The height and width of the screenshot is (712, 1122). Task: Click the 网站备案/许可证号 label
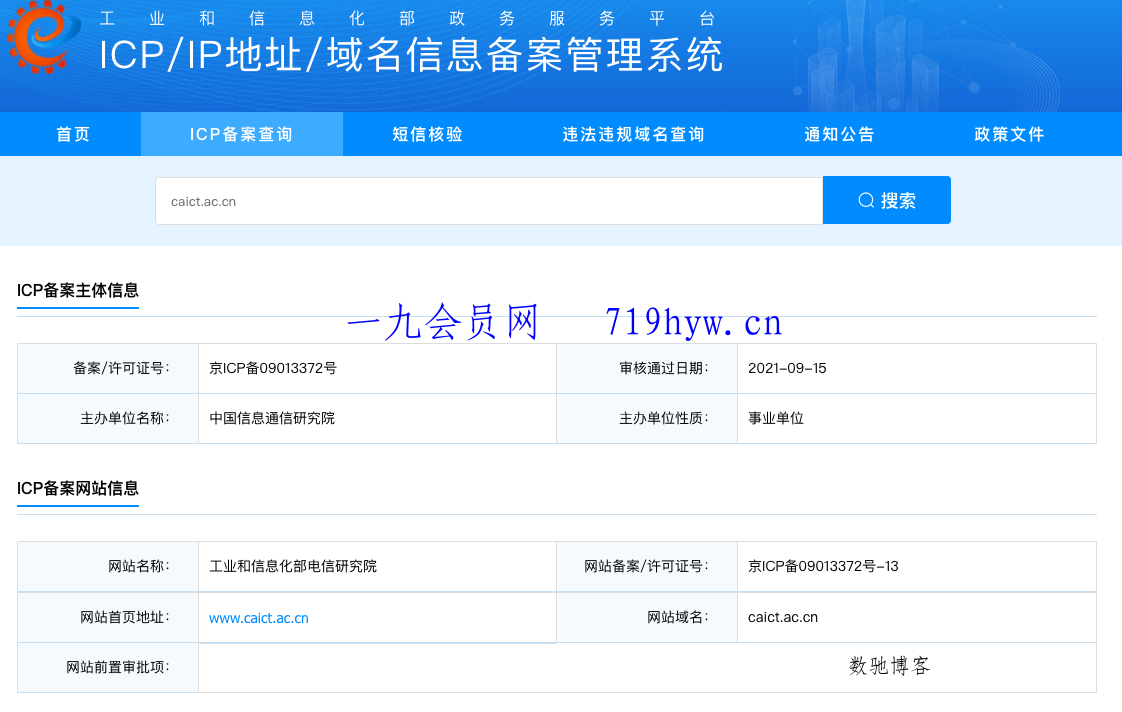point(646,567)
